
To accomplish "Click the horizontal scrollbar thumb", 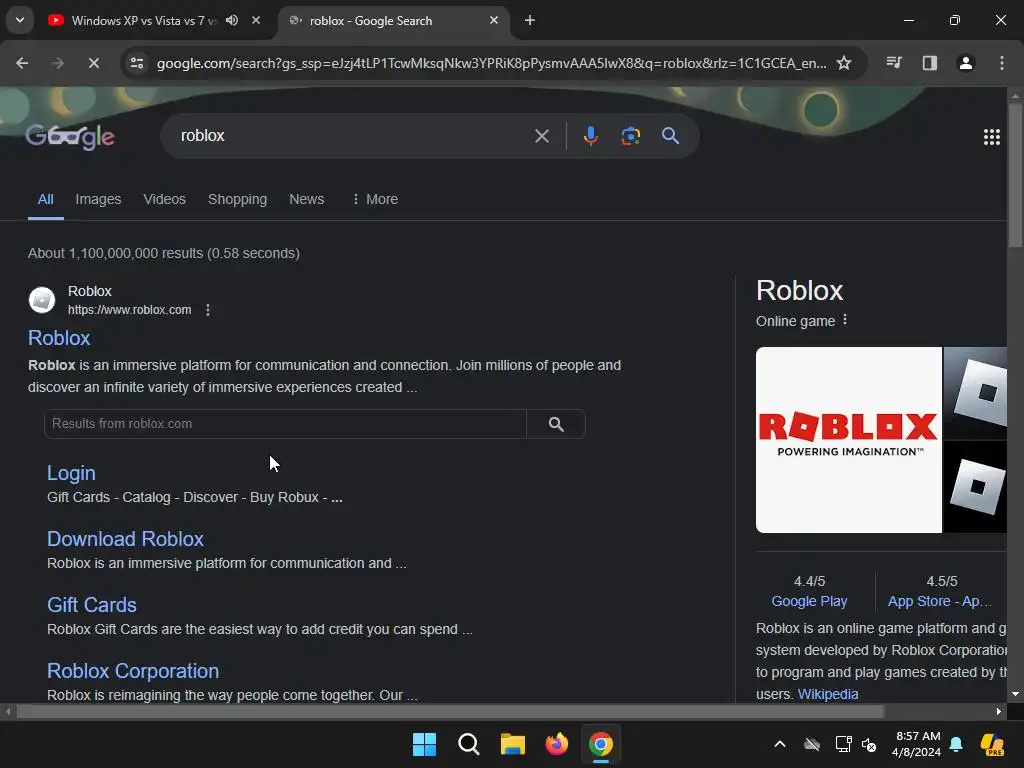I will [450, 711].
